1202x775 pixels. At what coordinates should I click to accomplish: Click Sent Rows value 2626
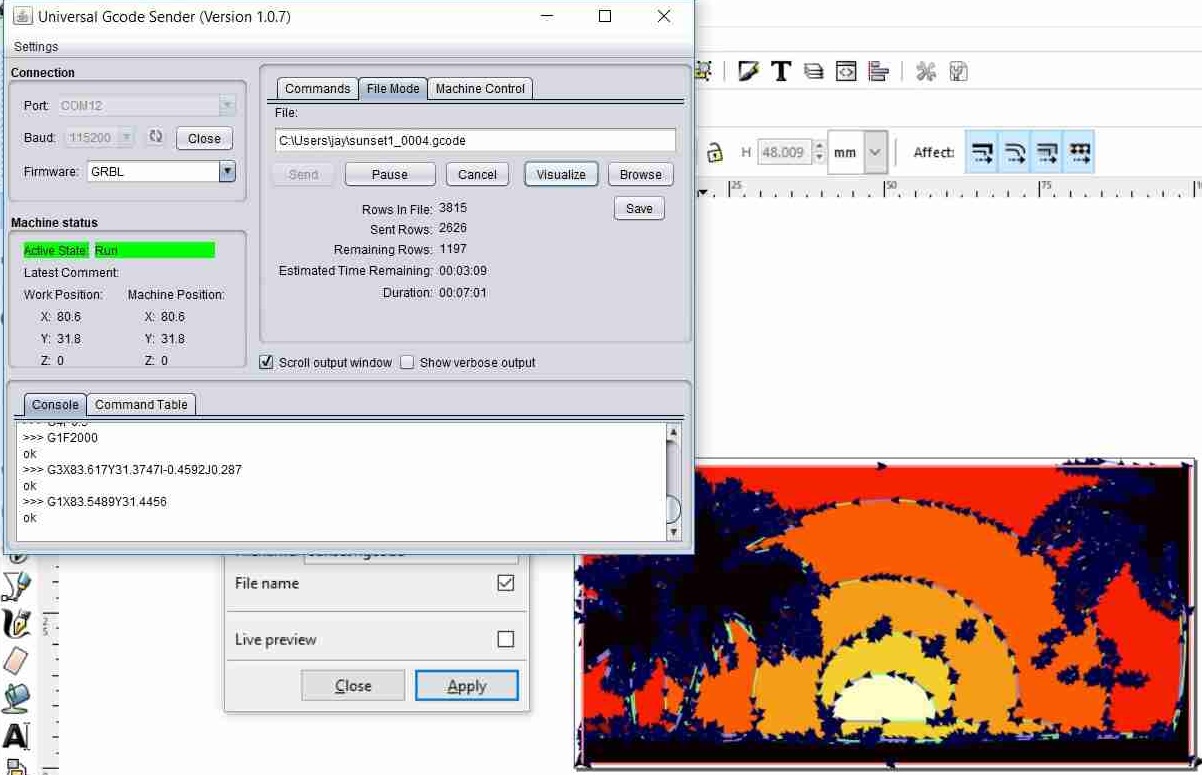click(453, 228)
